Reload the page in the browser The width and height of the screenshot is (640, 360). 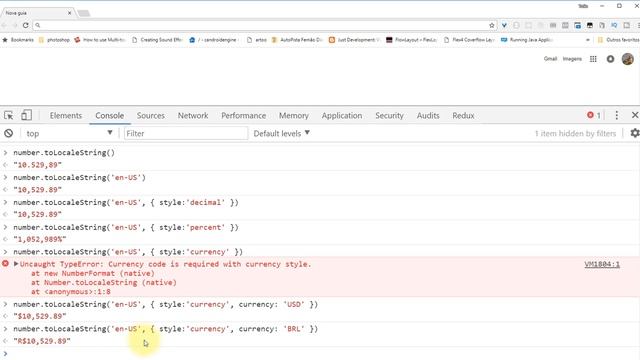click(x=25, y=25)
